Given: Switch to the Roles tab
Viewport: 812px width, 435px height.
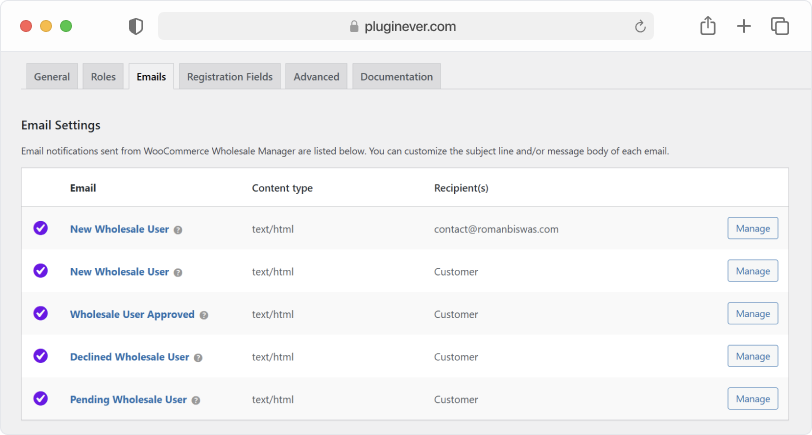Looking at the screenshot, I should [x=103, y=77].
